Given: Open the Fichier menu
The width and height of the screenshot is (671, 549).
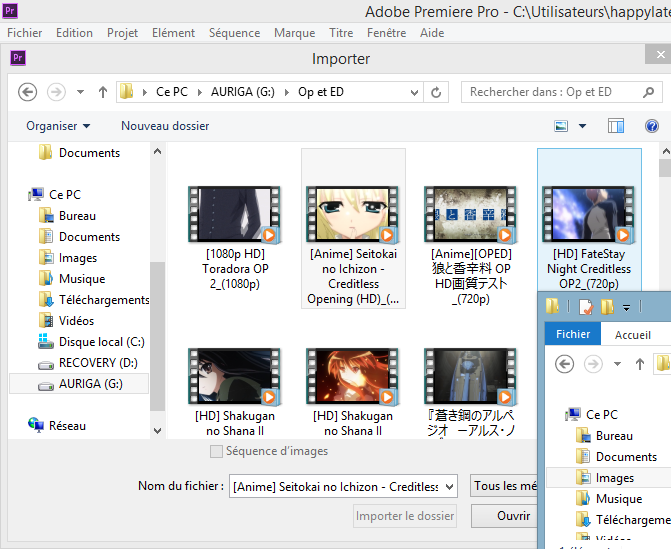Looking at the screenshot, I should [x=24, y=33].
